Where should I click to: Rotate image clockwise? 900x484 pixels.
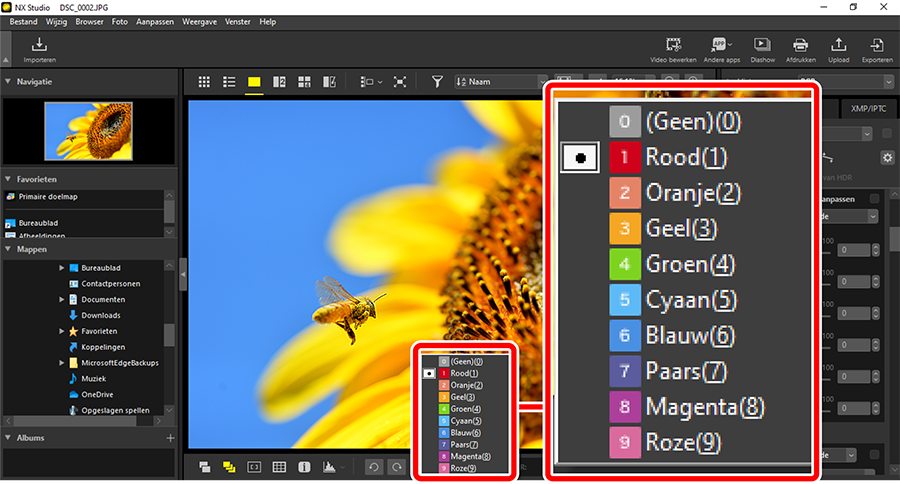click(x=397, y=467)
